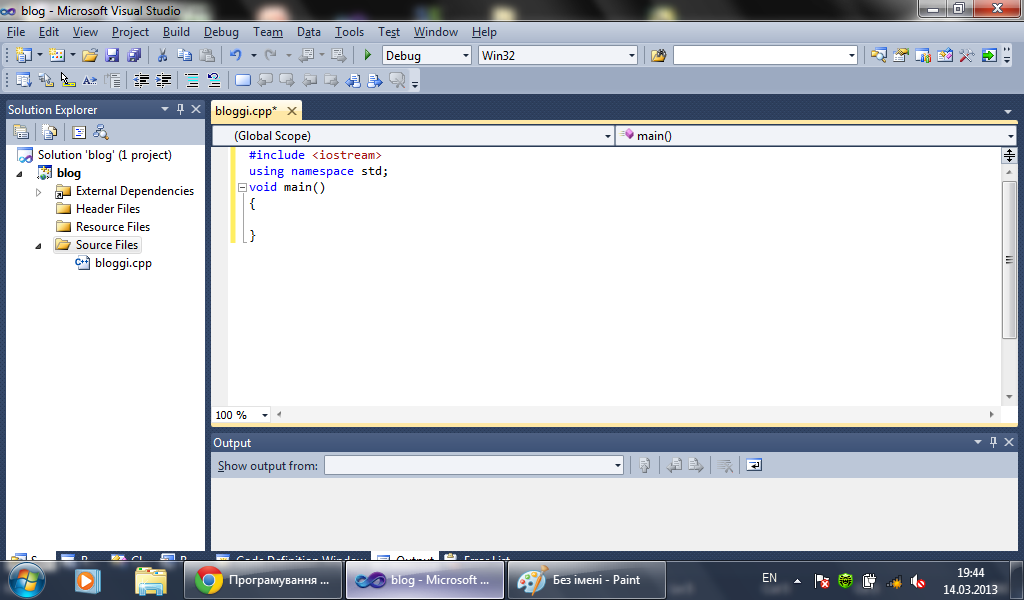The image size is (1024, 600).
Task: Toggle auto-hide pin of Solution Explorer
Action: tap(180, 110)
